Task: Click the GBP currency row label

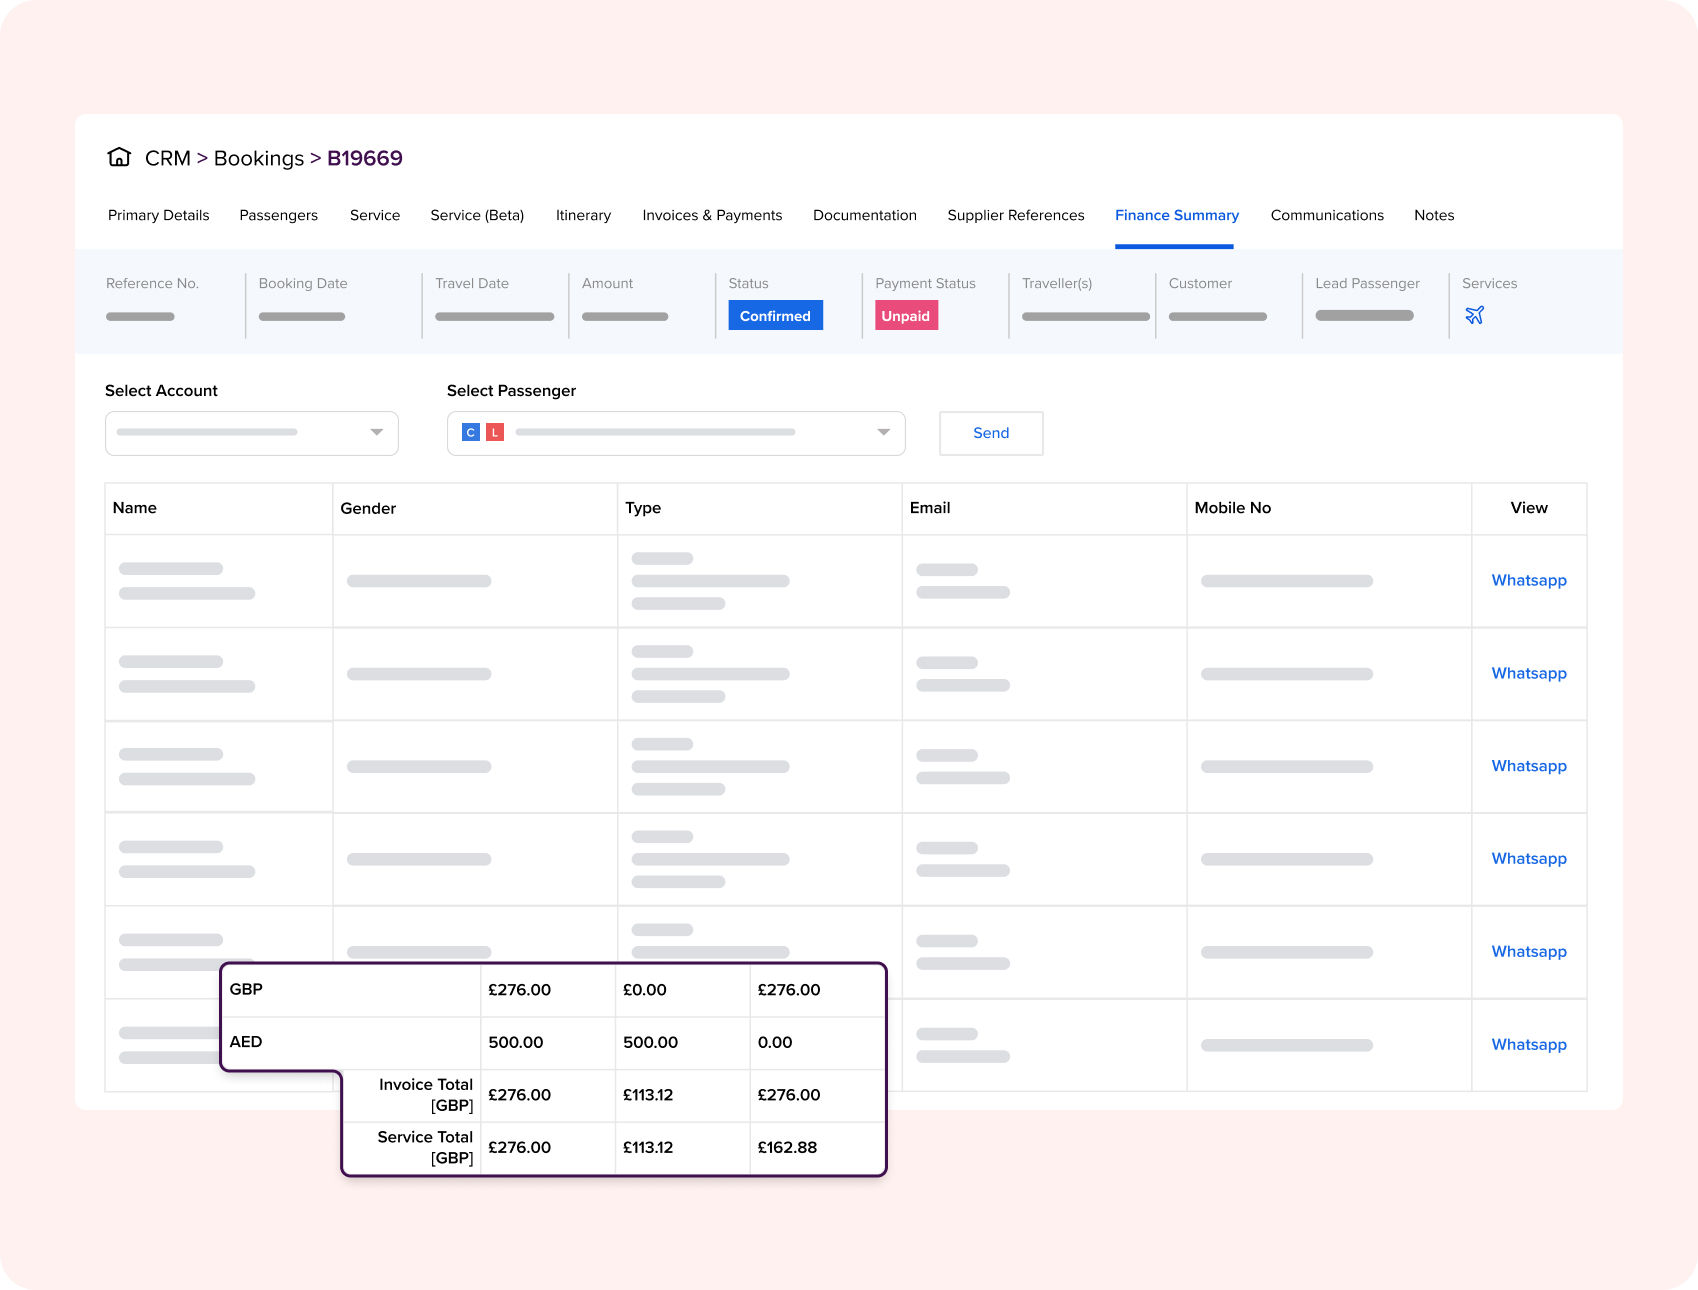Action: click(x=246, y=989)
